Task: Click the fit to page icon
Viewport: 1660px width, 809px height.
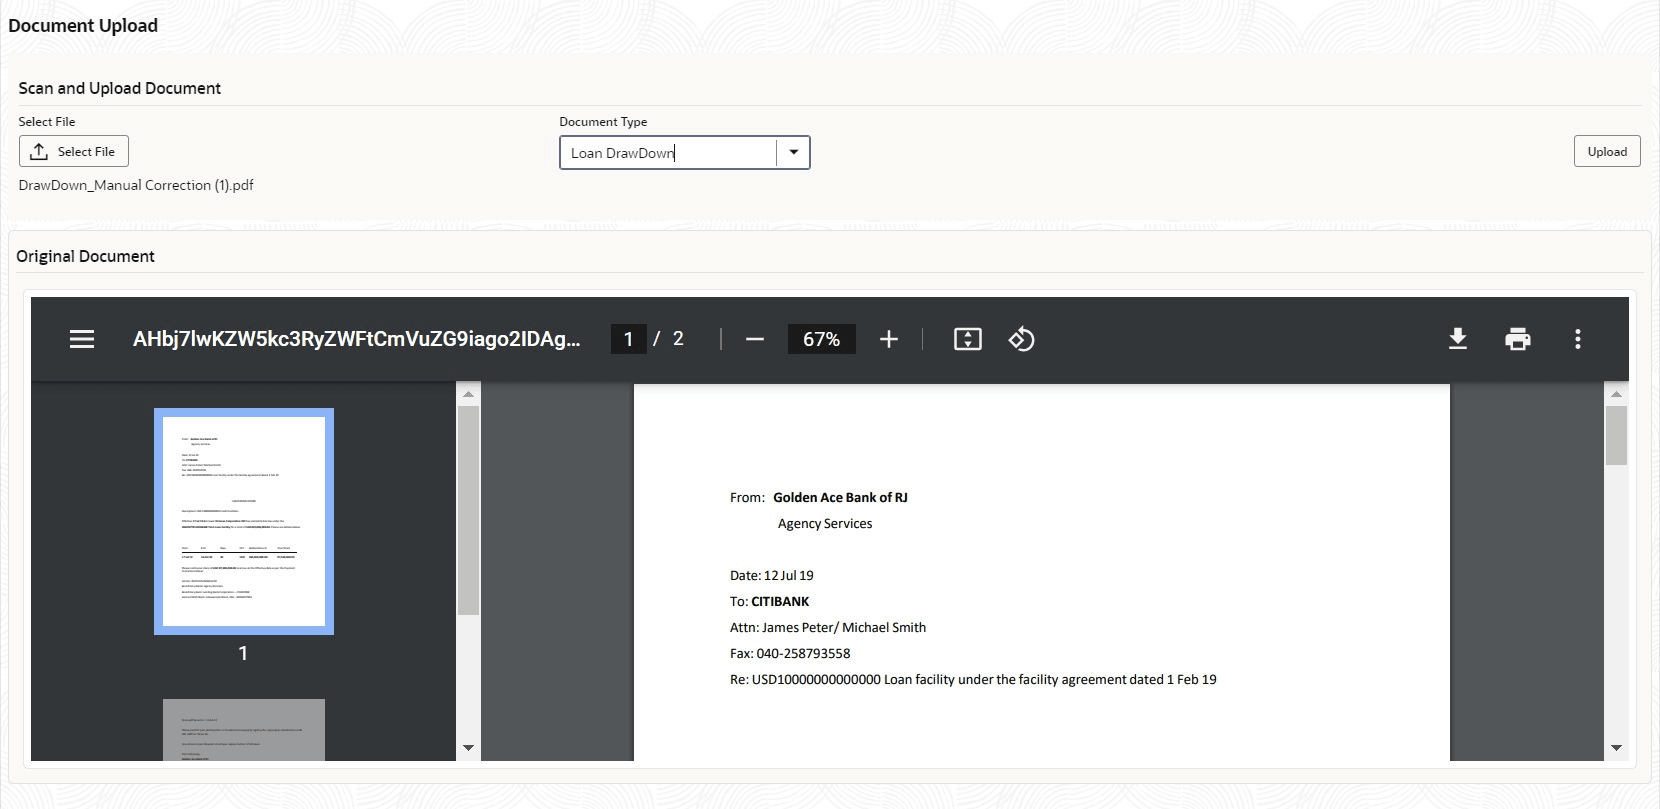Action: tap(968, 339)
